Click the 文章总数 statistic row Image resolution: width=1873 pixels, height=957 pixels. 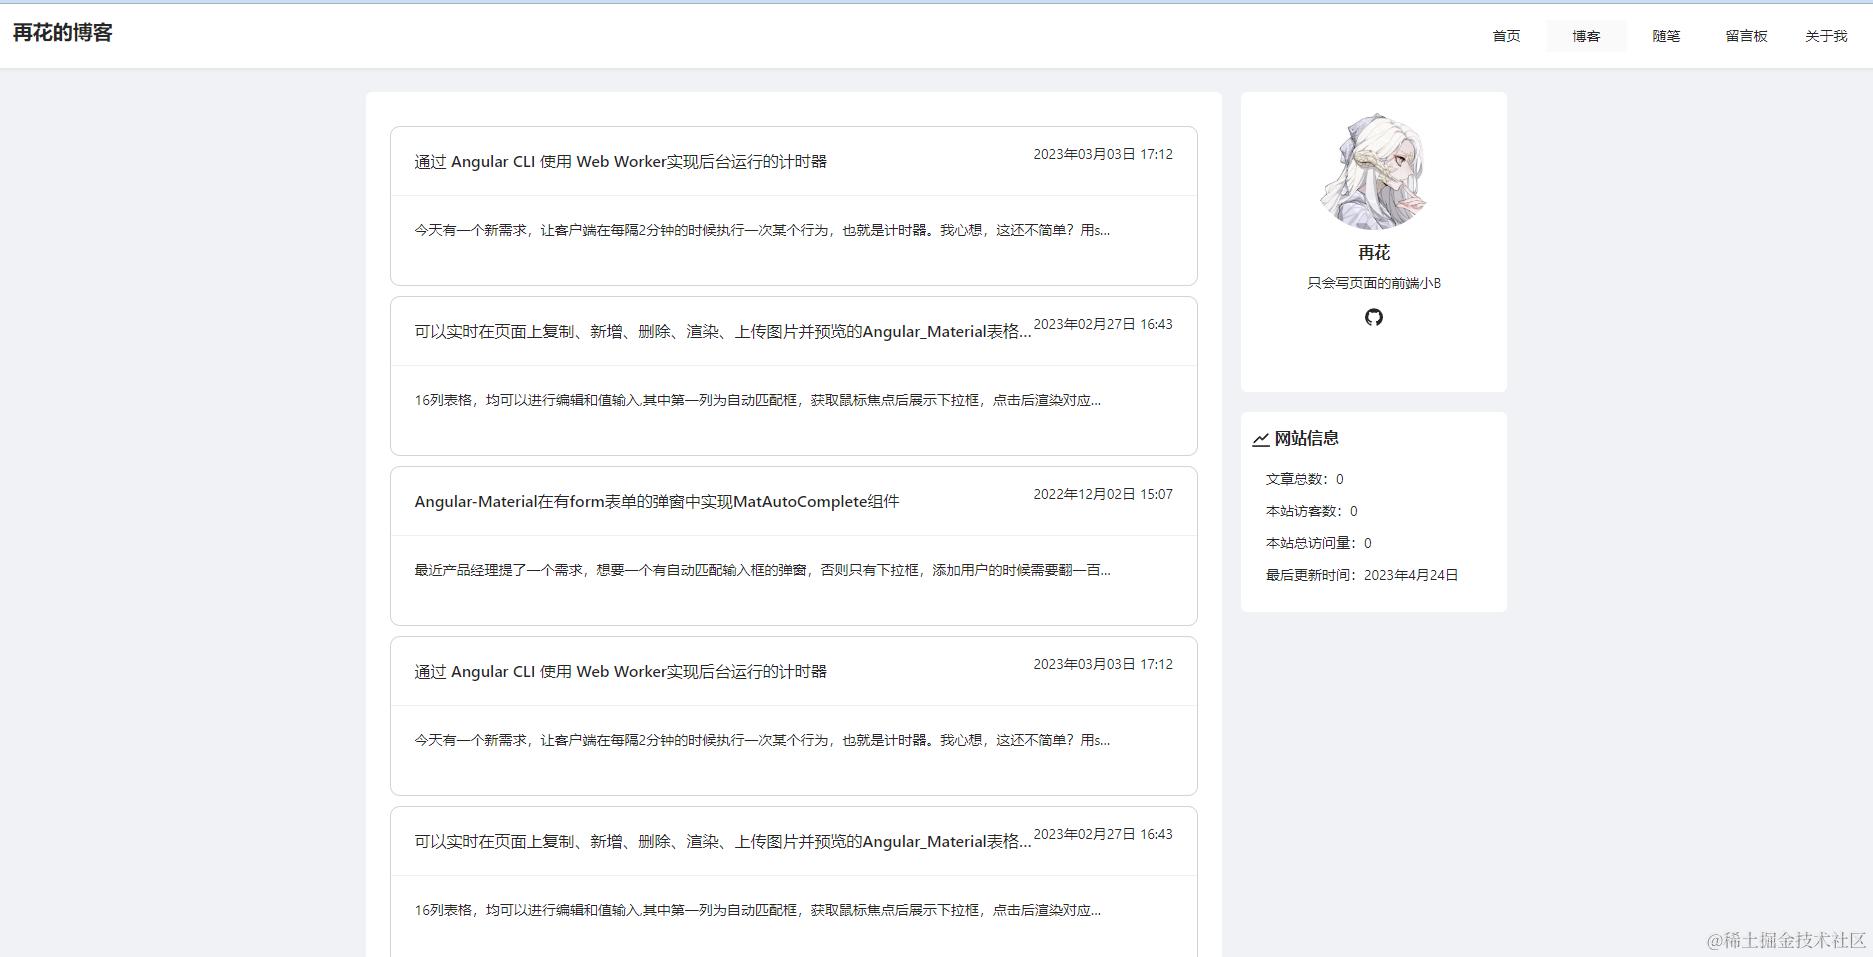(x=1302, y=479)
